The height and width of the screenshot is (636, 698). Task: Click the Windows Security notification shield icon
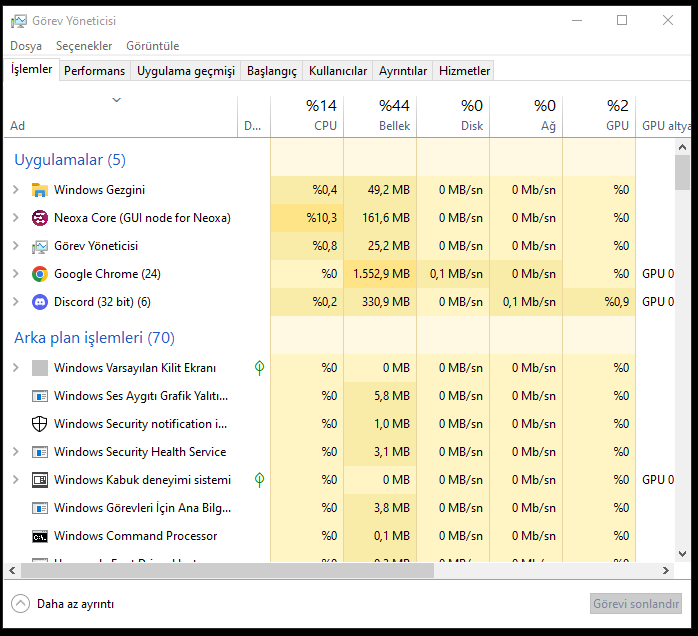[x=40, y=424]
